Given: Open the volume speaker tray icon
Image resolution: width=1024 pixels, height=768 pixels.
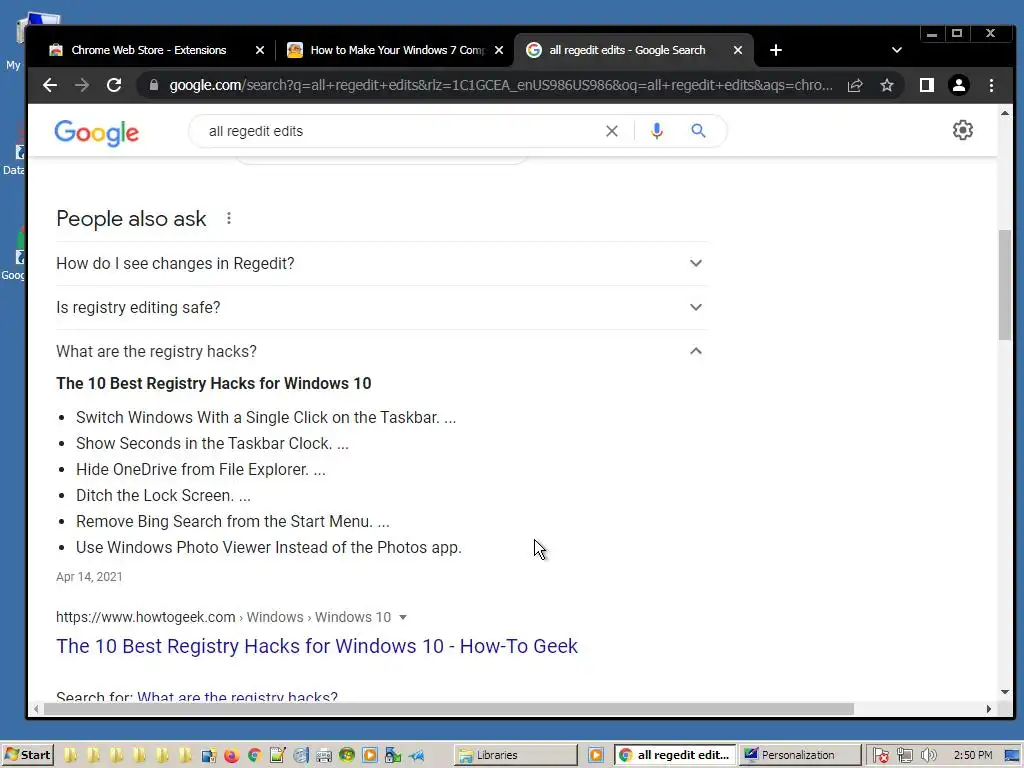Looking at the screenshot, I should point(928,756).
